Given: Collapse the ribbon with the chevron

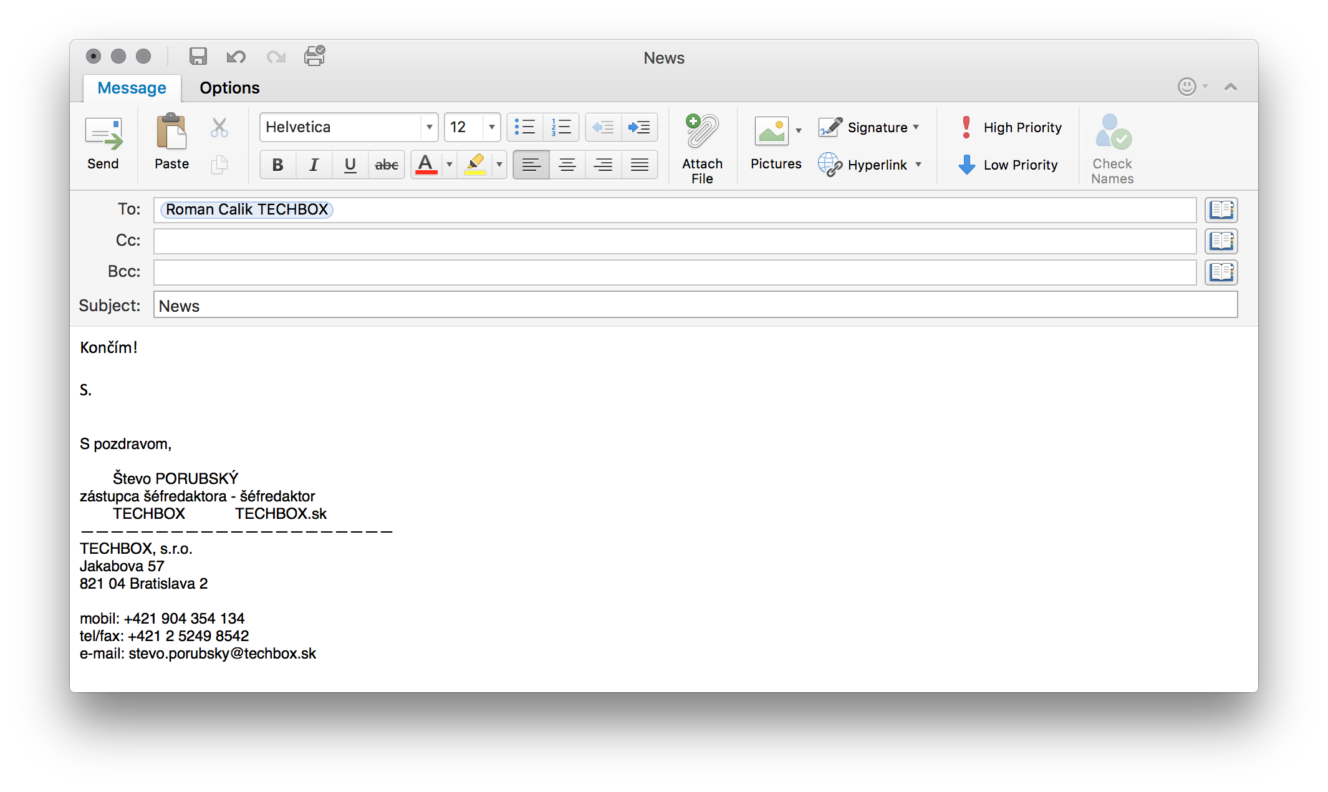Looking at the screenshot, I should [1231, 87].
